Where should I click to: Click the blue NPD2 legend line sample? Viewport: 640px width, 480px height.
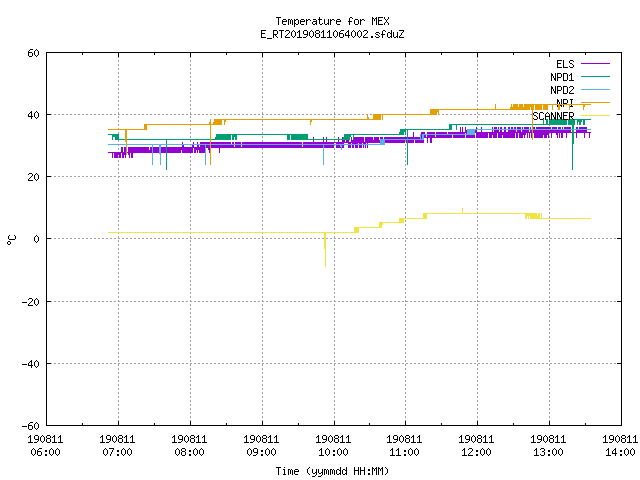595,90
